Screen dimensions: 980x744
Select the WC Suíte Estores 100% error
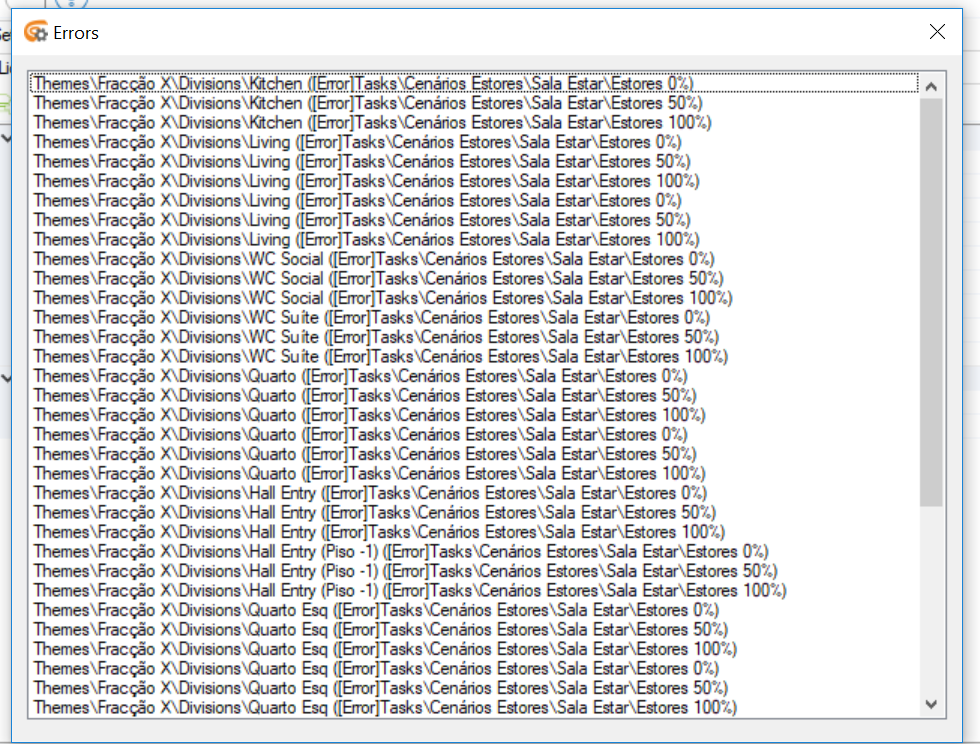380,357
